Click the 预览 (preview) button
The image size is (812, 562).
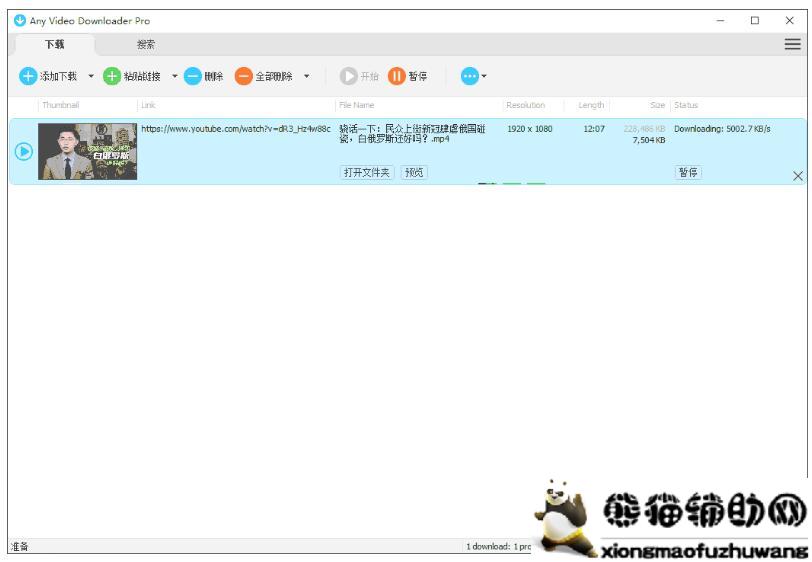click(x=414, y=172)
